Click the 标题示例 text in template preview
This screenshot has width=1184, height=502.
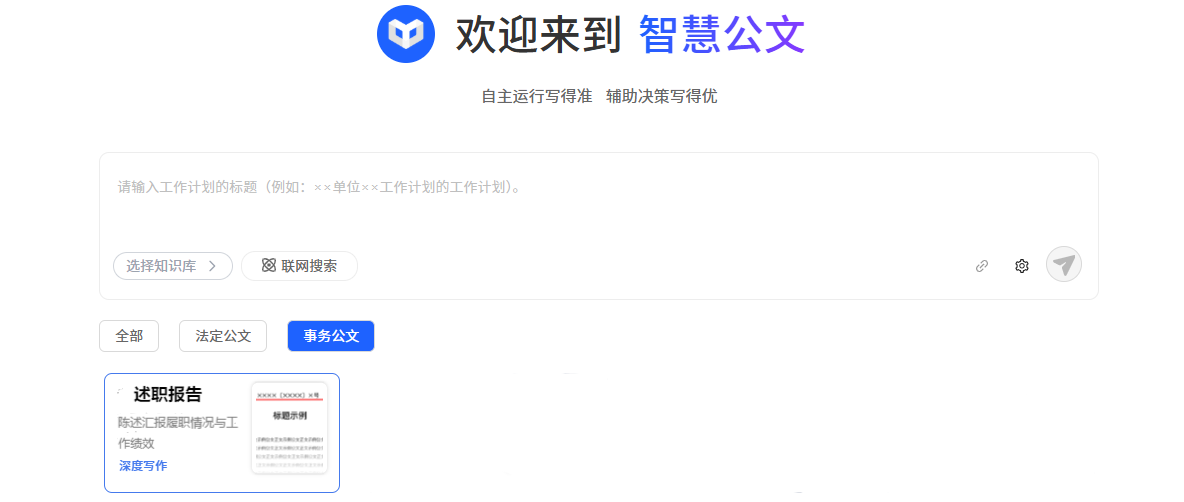(x=289, y=415)
